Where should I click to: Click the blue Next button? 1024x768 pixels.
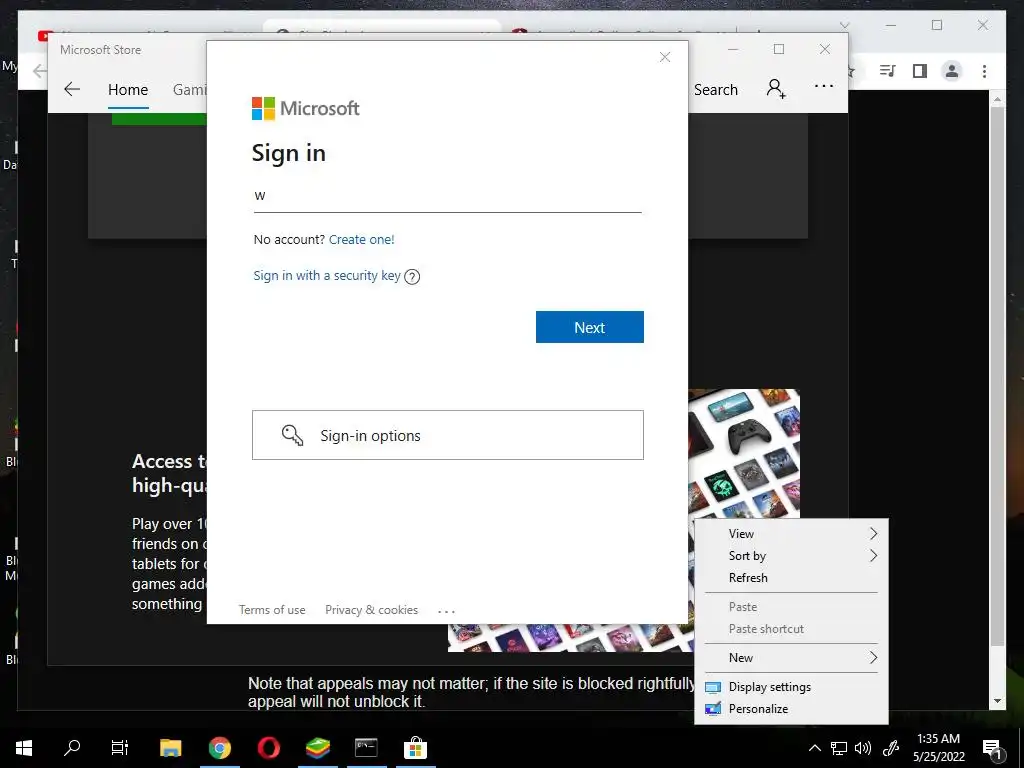coord(590,327)
